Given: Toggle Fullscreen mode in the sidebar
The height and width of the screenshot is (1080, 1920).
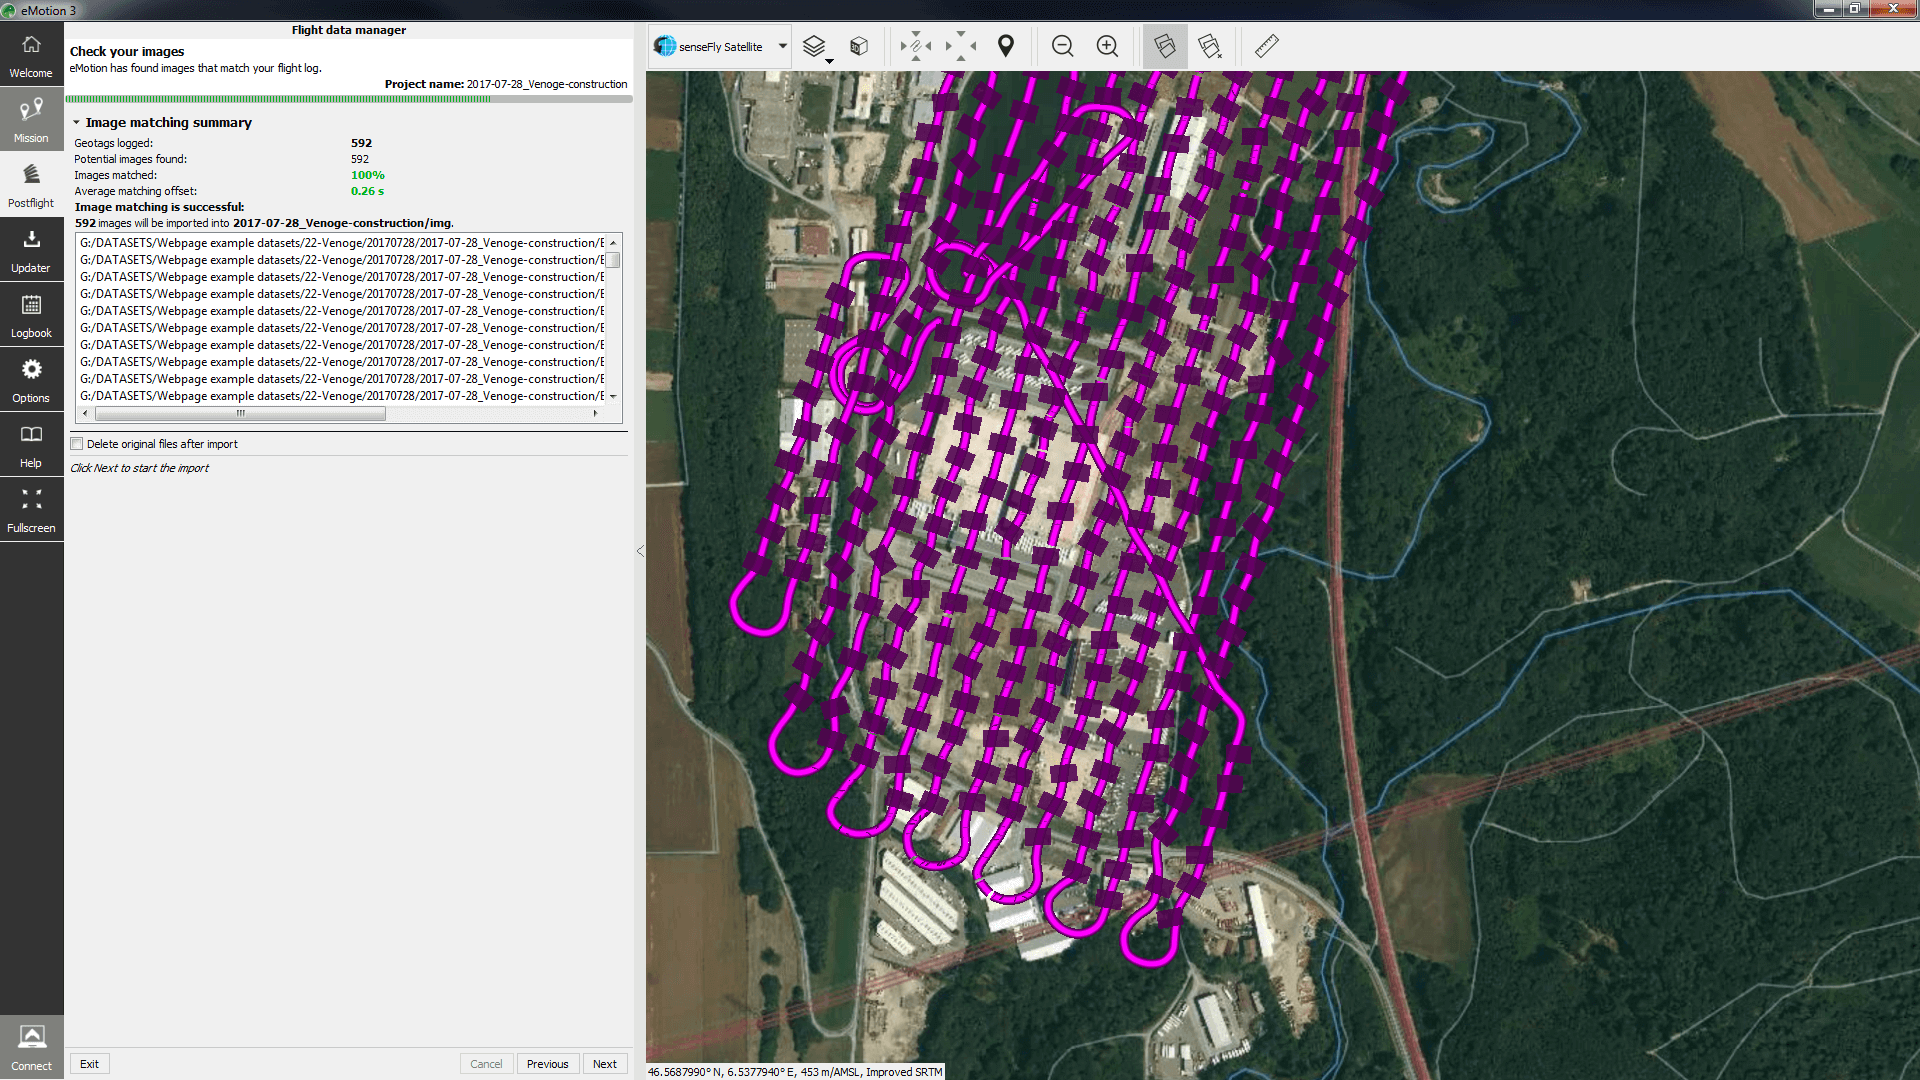Looking at the screenshot, I should pyautogui.click(x=31, y=510).
